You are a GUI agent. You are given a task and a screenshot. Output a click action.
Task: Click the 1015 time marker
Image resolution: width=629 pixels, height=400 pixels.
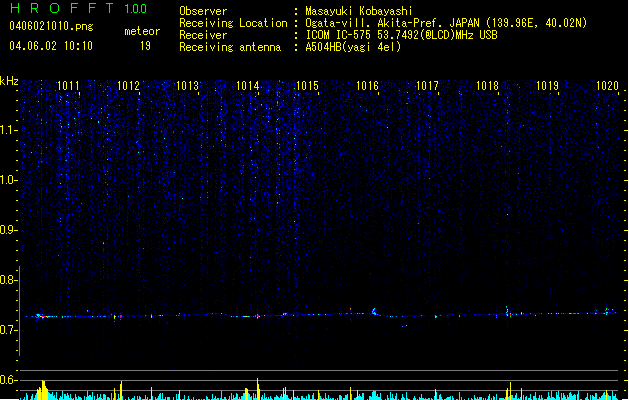pyautogui.click(x=307, y=86)
